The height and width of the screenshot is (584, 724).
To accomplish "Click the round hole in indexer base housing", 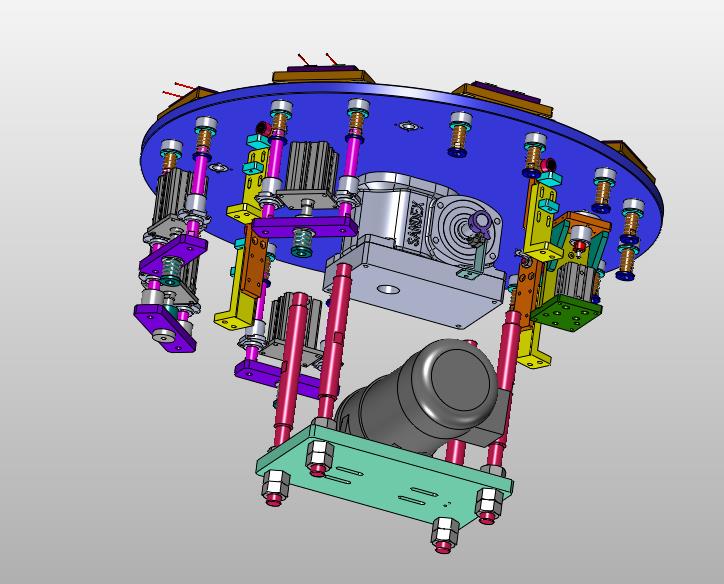I will 388,290.
